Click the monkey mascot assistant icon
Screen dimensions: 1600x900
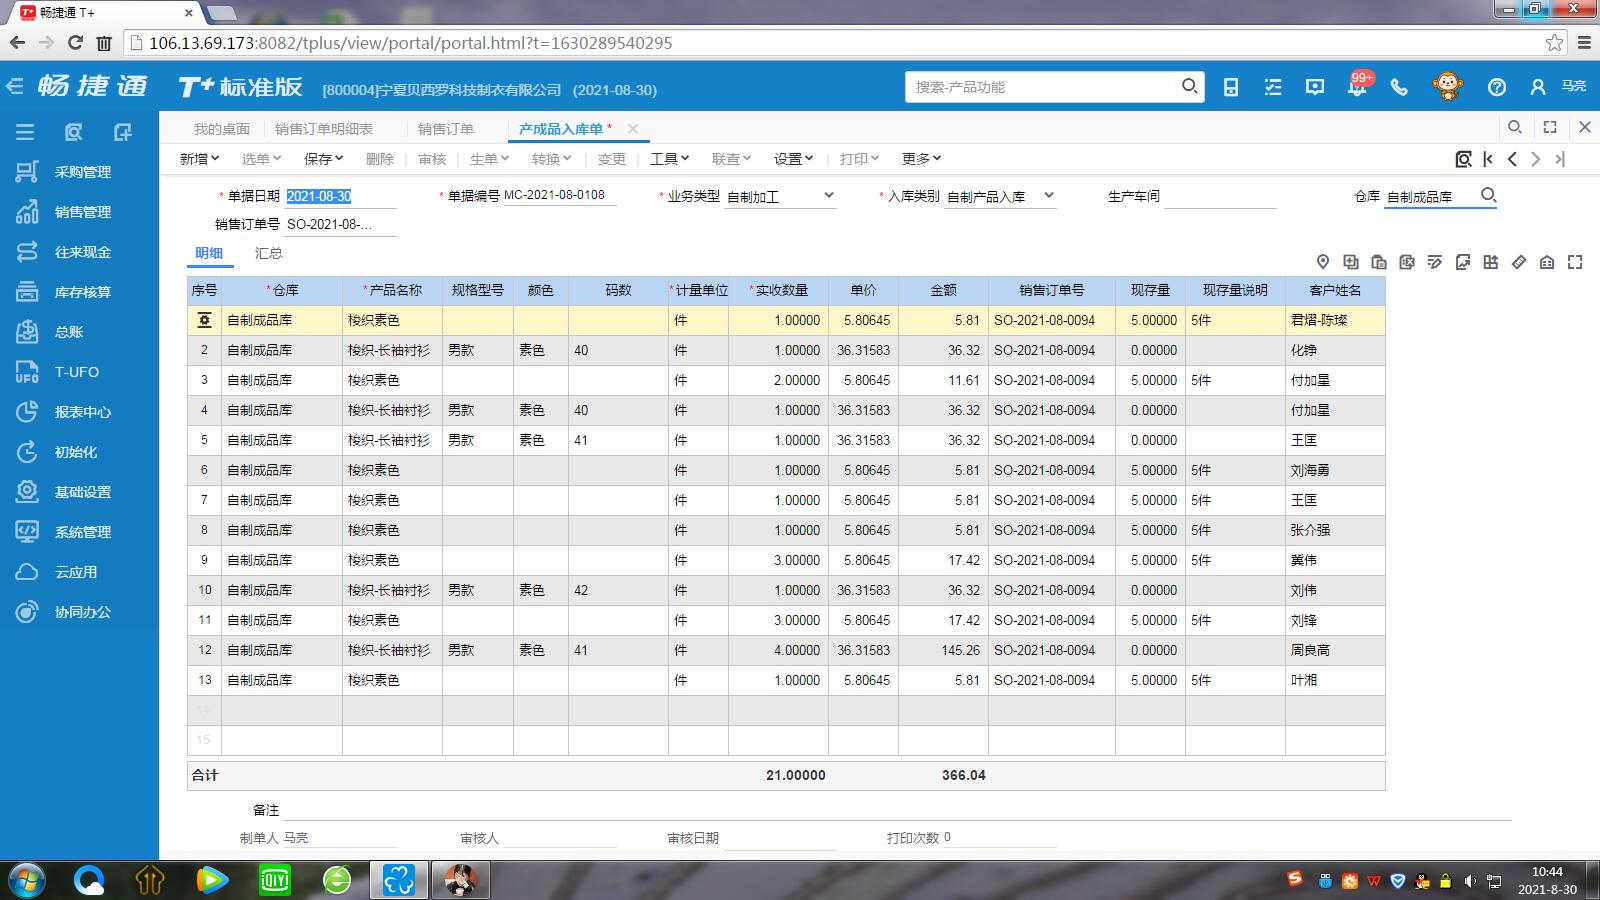1447,86
